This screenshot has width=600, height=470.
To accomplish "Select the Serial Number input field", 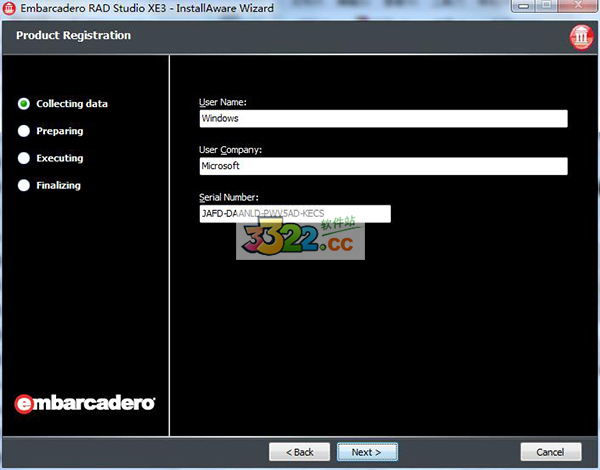I will click(x=295, y=214).
